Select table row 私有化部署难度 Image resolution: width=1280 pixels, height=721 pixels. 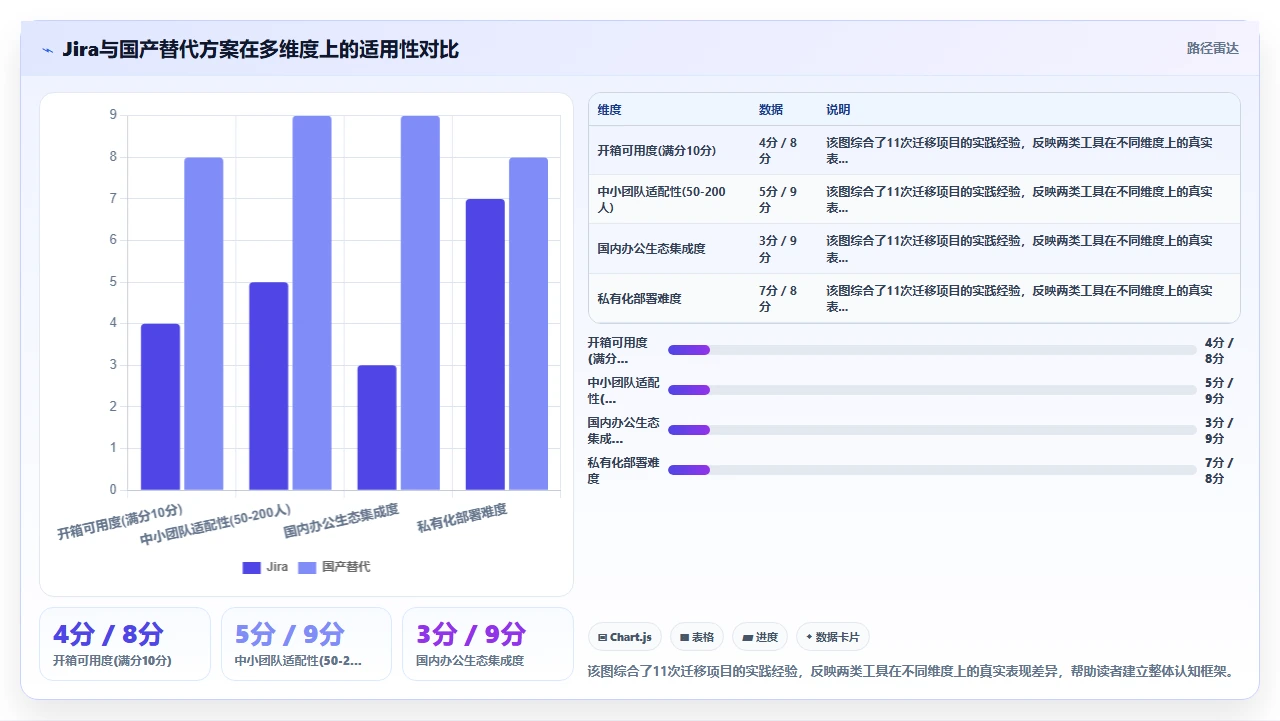pyautogui.click(x=914, y=298)
